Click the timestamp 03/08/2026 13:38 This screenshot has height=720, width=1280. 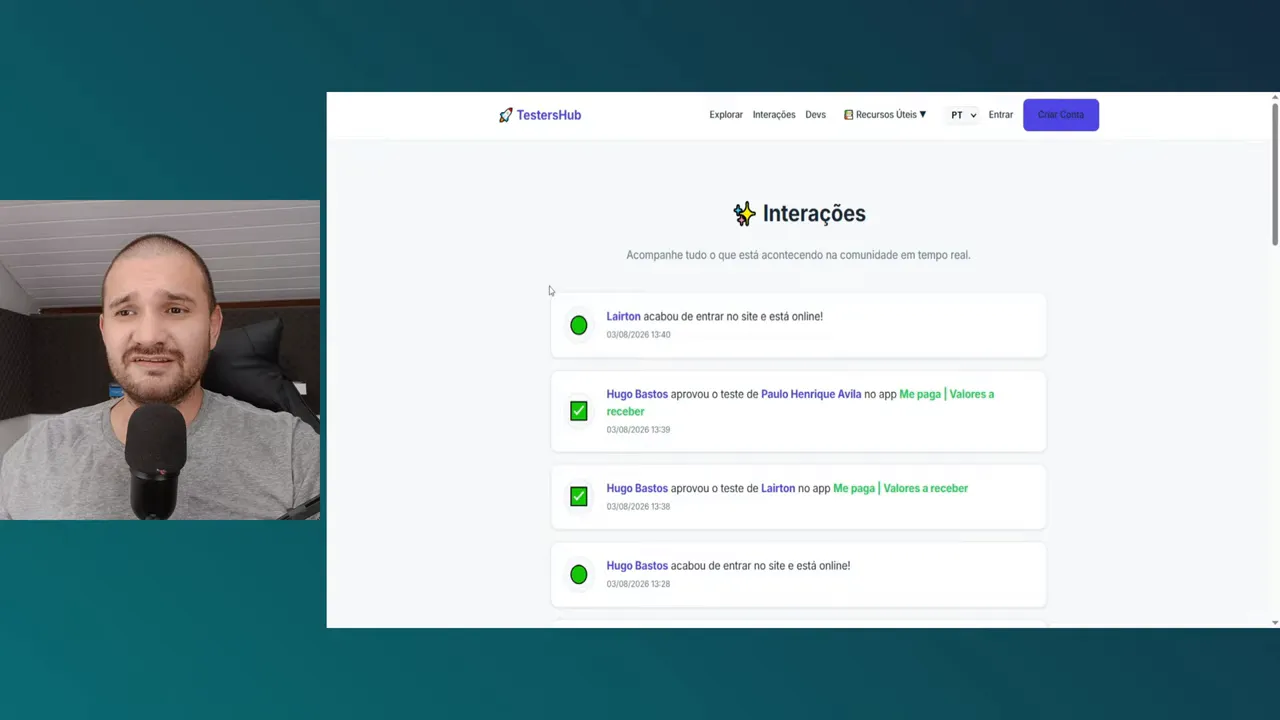[x=638, y=507]
